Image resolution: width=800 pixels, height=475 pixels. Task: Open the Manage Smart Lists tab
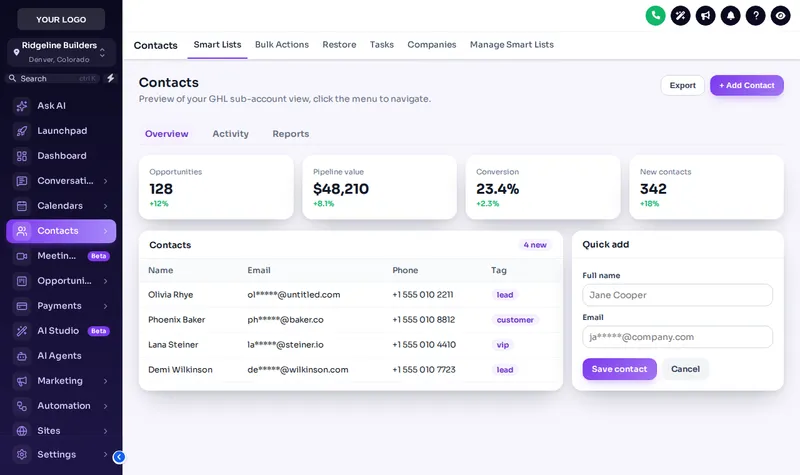tap(512, 44)
